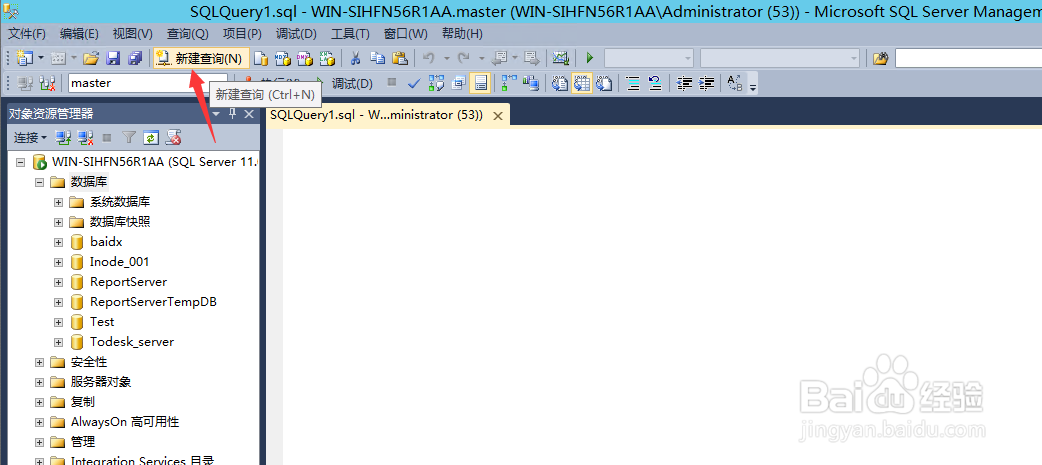The height and width of the screenshot is (465, 1042).
Task: Toggle Include Actual Execution Plan
Action: point(509,83)
